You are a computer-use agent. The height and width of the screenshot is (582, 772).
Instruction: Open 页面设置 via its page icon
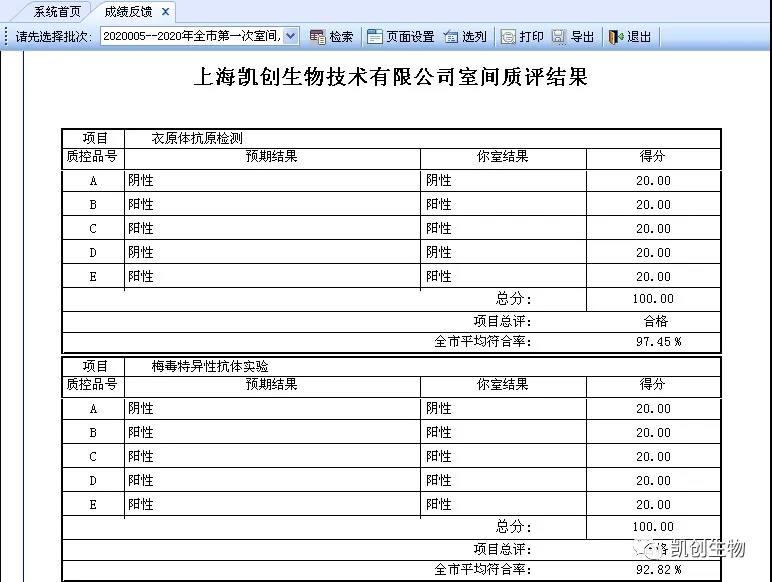coord(375,37)
